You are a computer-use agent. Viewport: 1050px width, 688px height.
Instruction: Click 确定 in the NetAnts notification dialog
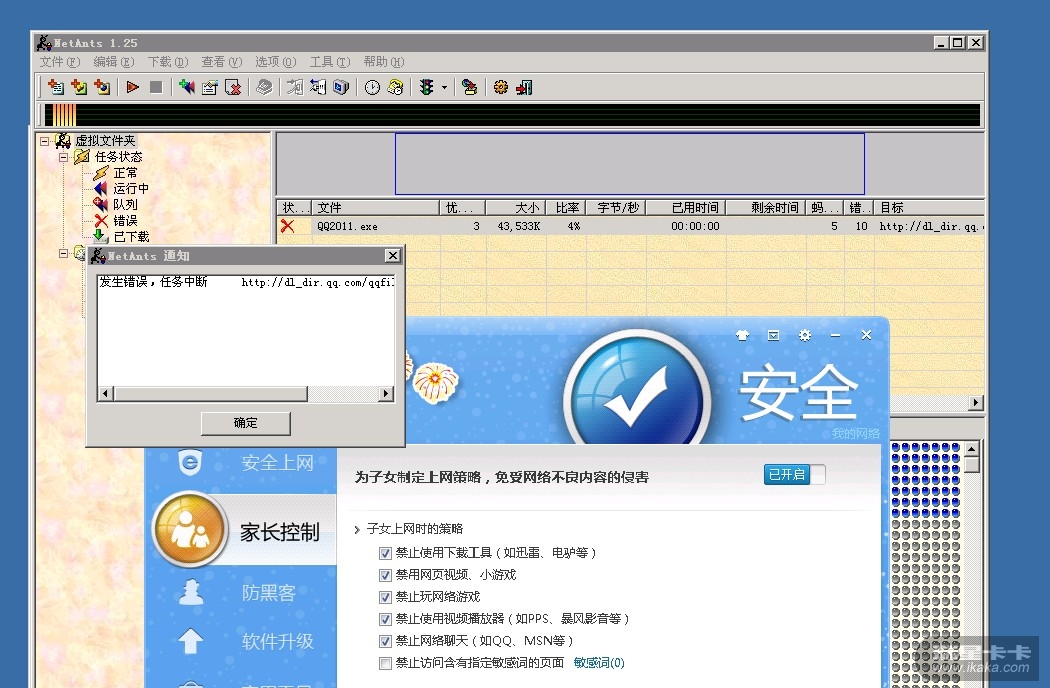[246, 423]
